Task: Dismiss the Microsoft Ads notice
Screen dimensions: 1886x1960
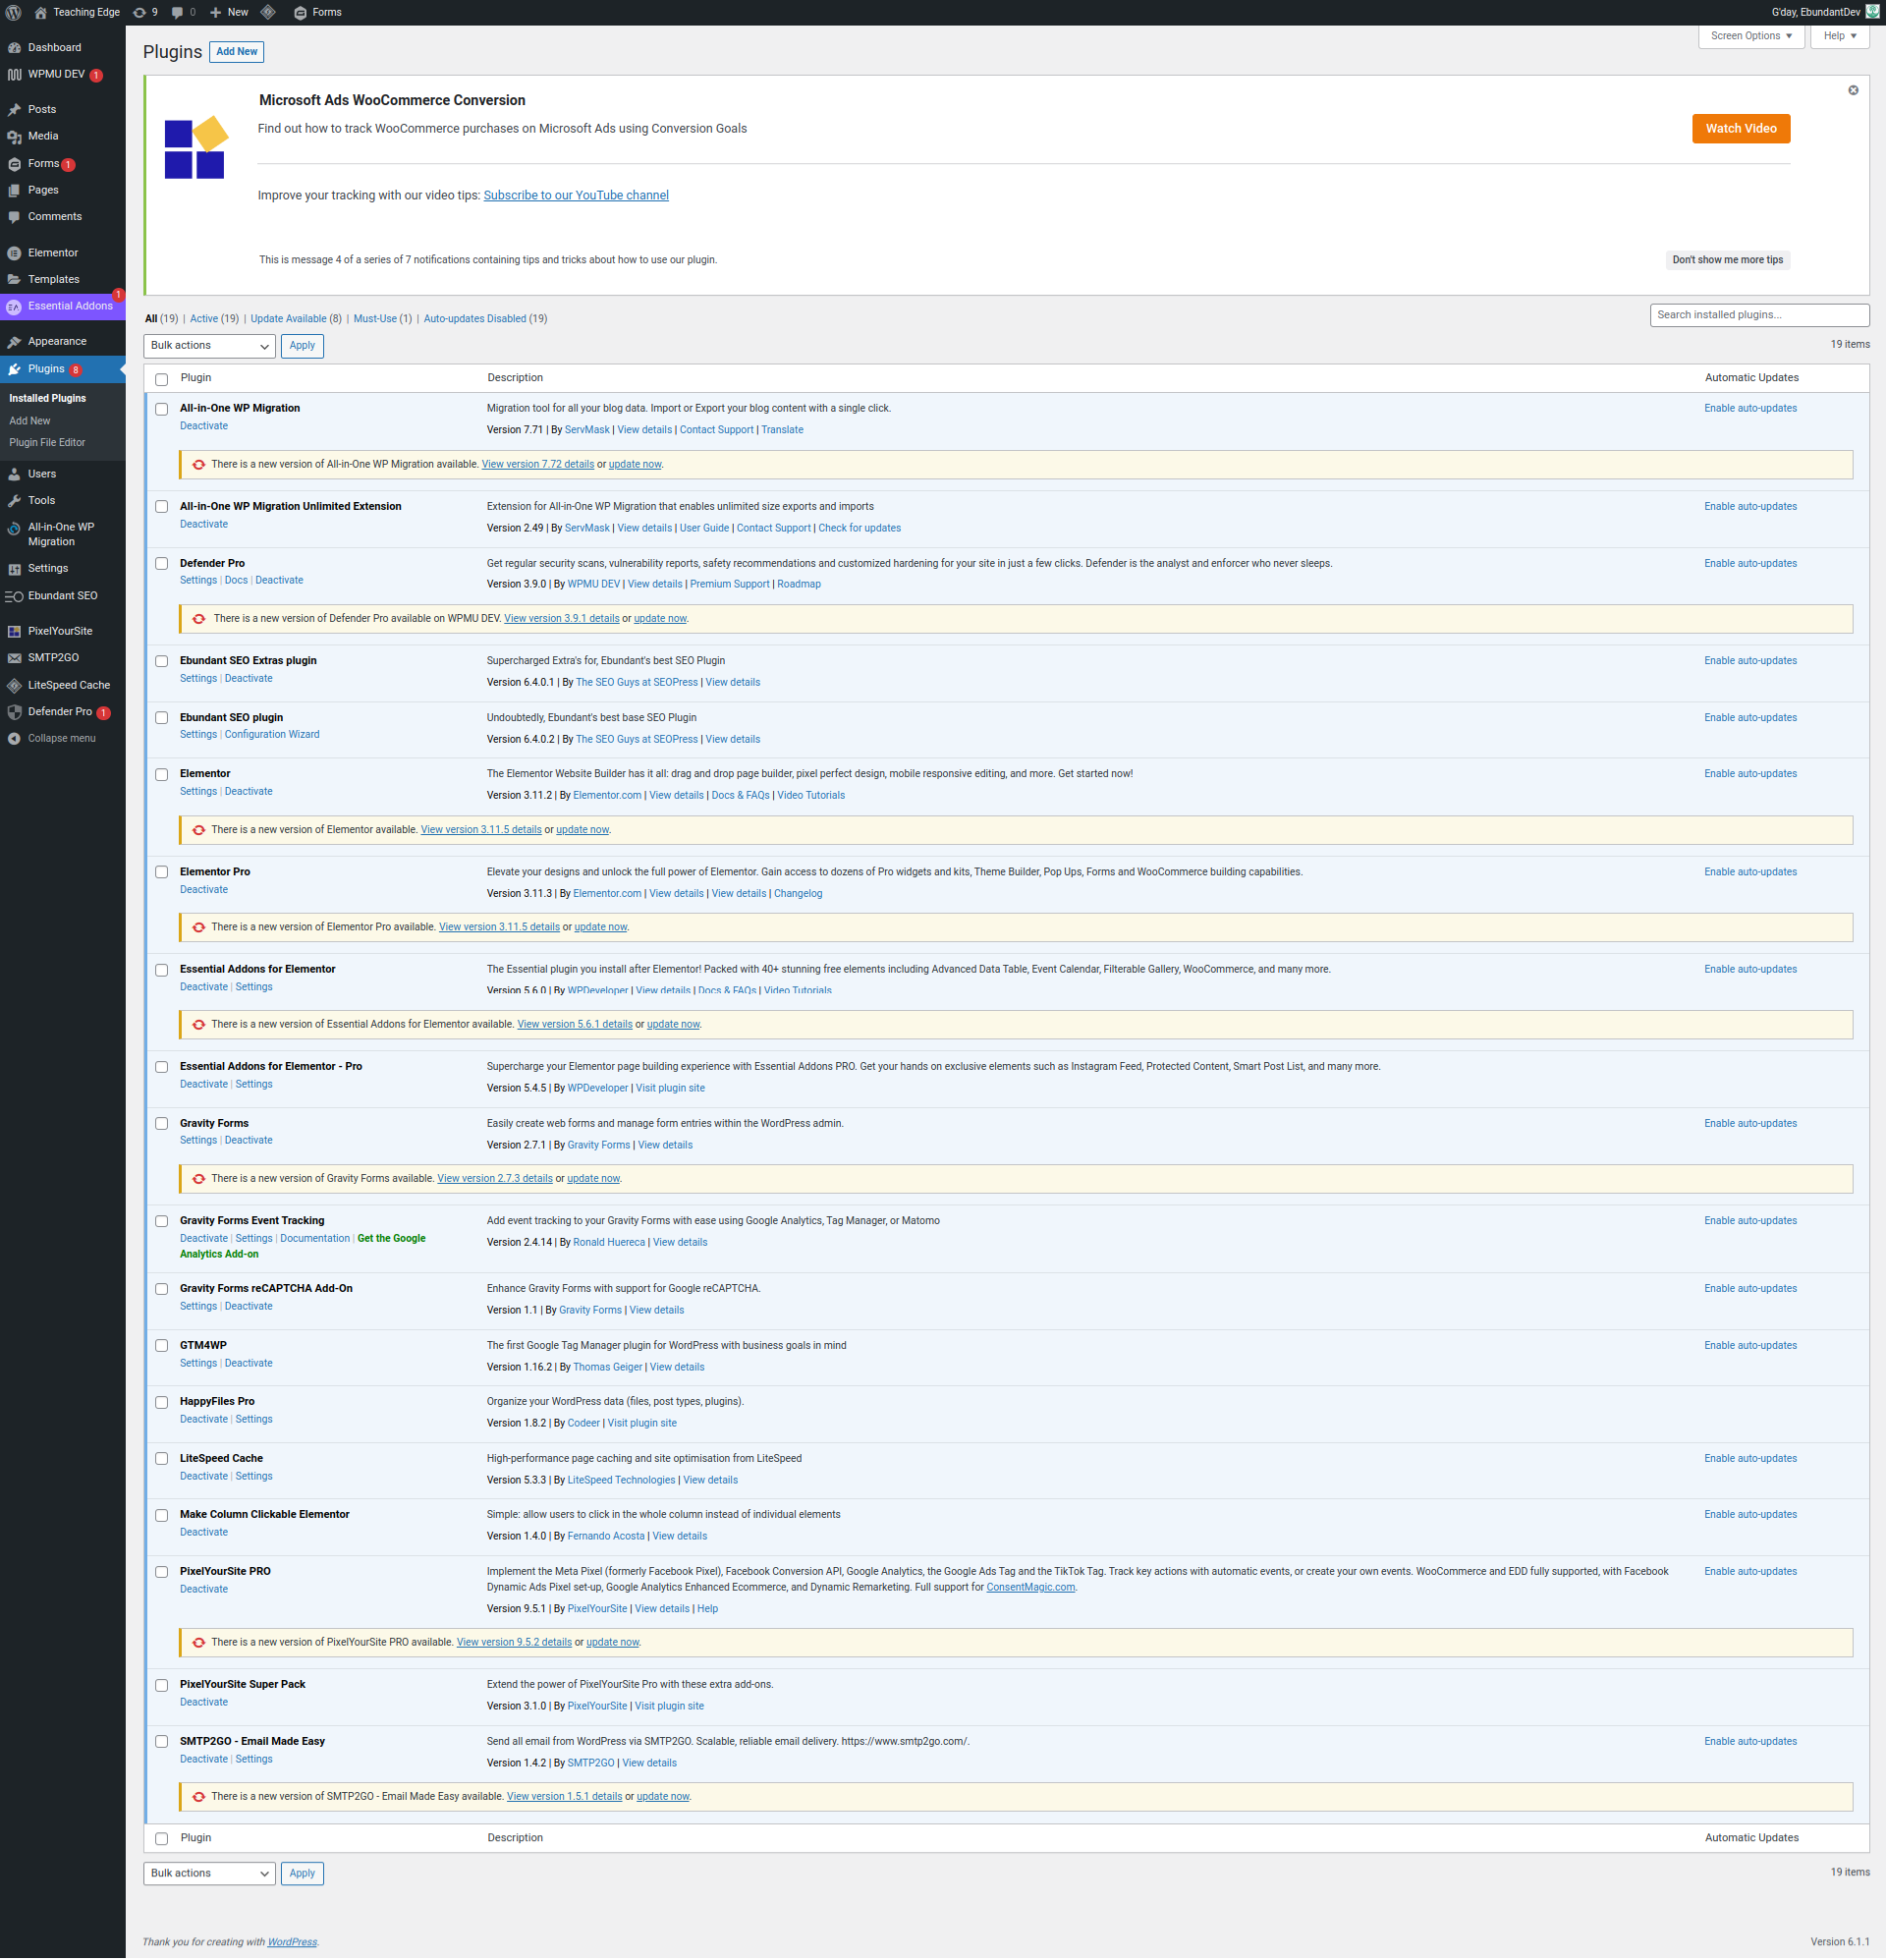Action: click(1853, 91)
